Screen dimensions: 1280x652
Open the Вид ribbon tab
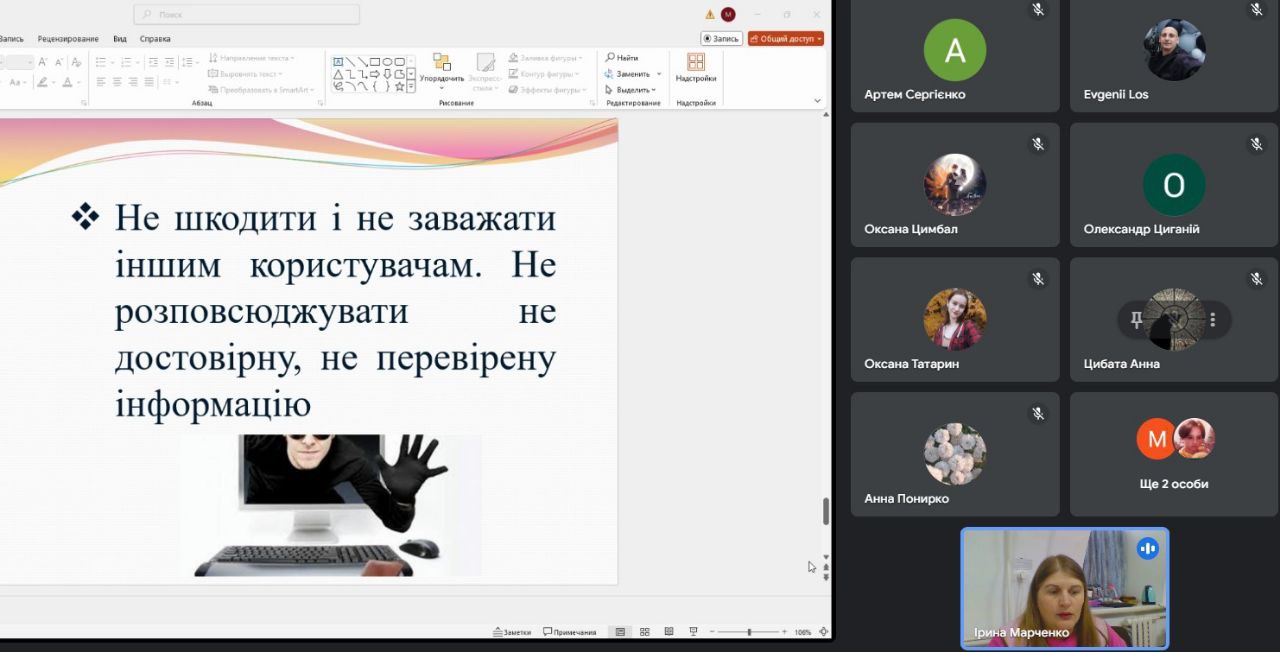coord(120,39)
